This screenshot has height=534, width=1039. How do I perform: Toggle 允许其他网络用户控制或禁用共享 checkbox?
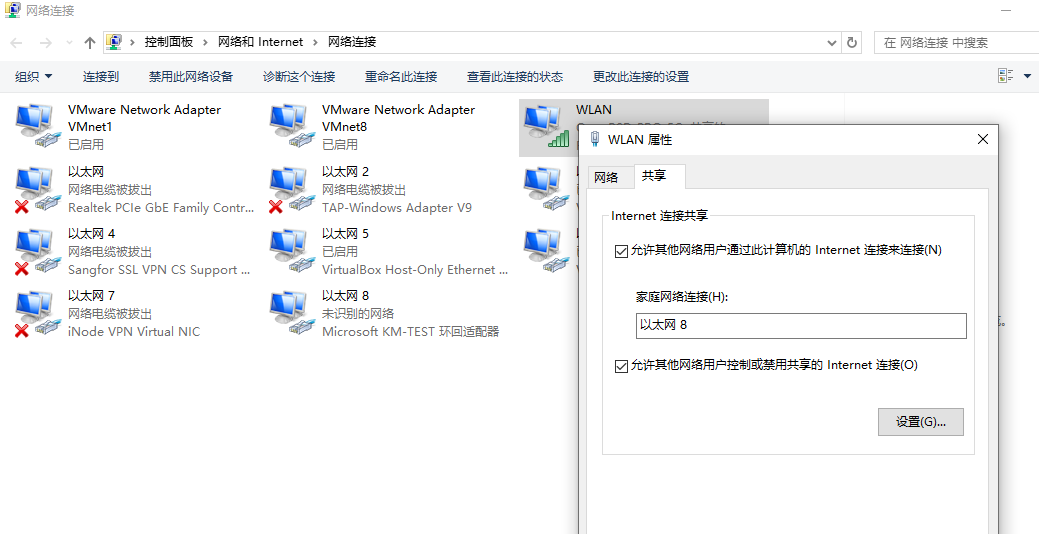pyautogui.click(x=621, y=366)
